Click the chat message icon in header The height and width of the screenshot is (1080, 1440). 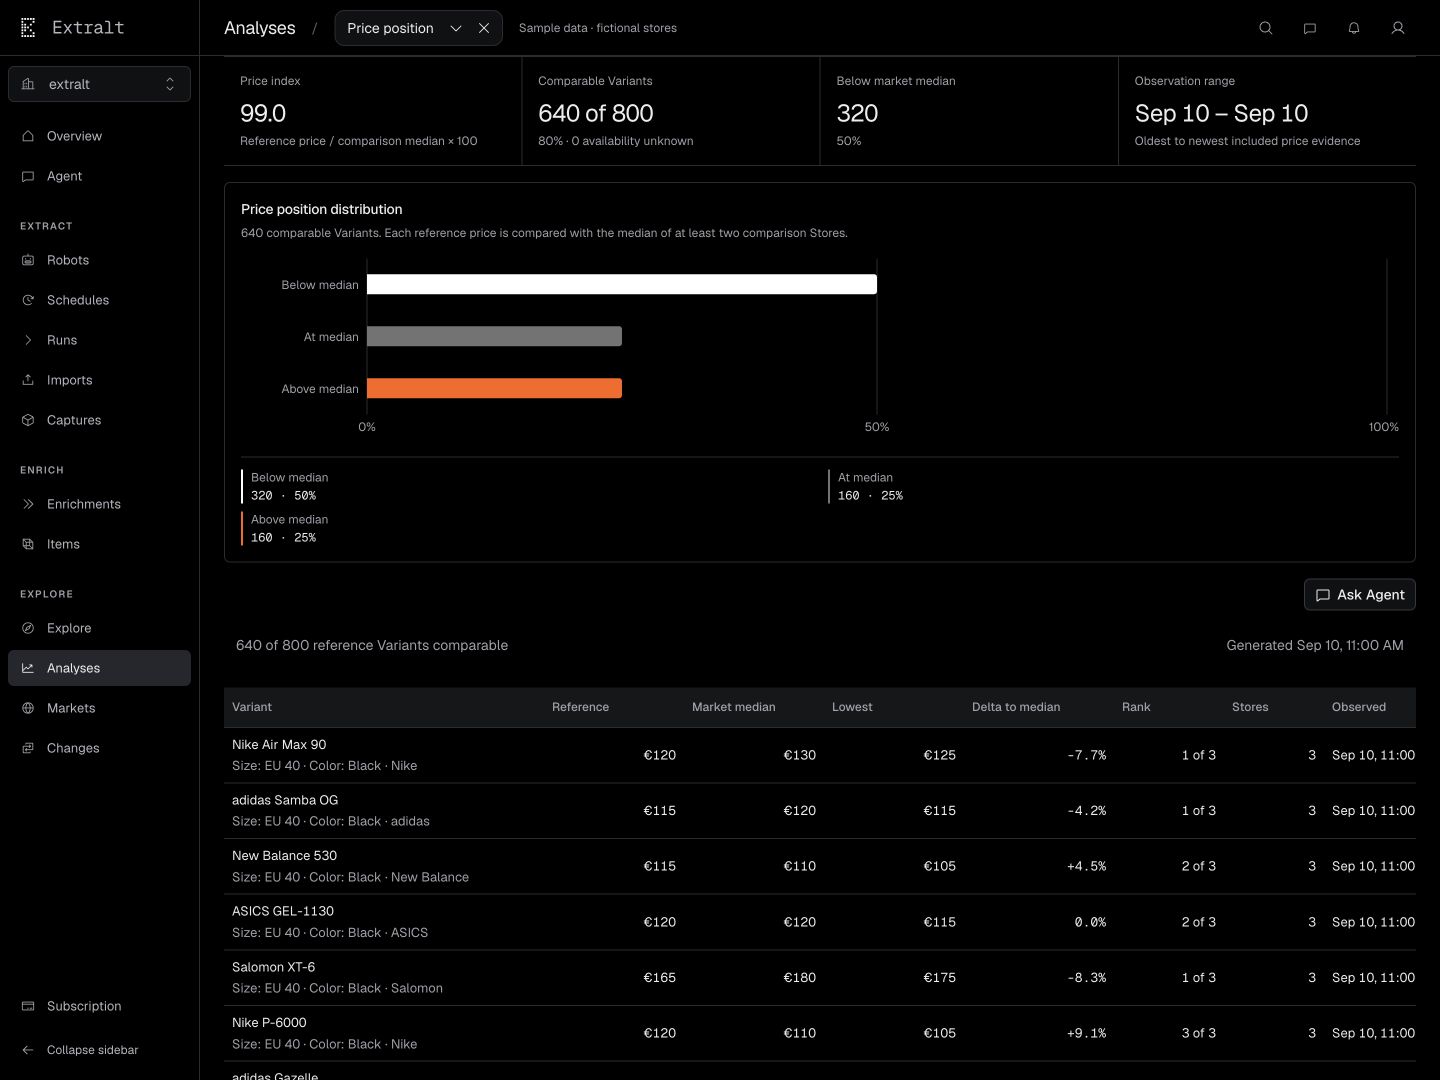(x=1310, y=28)
